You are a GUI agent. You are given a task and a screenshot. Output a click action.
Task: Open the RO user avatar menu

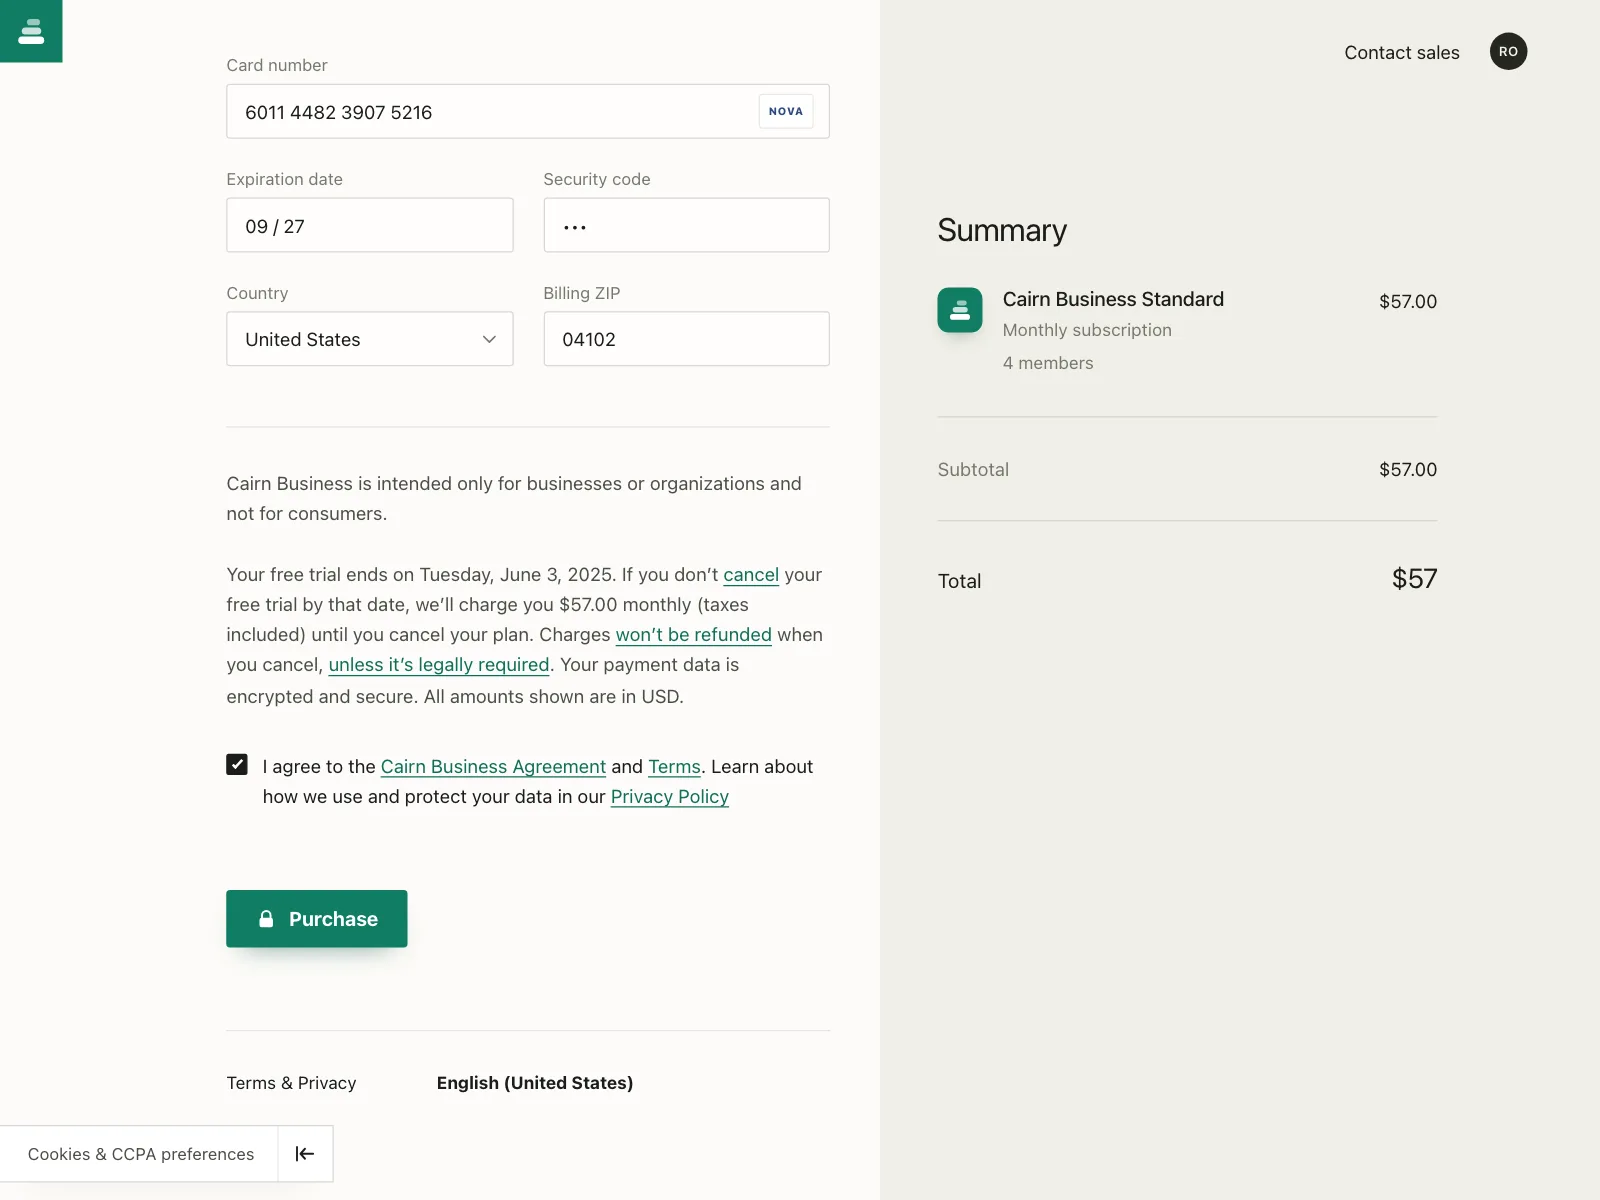click(x=1508, y=52)
